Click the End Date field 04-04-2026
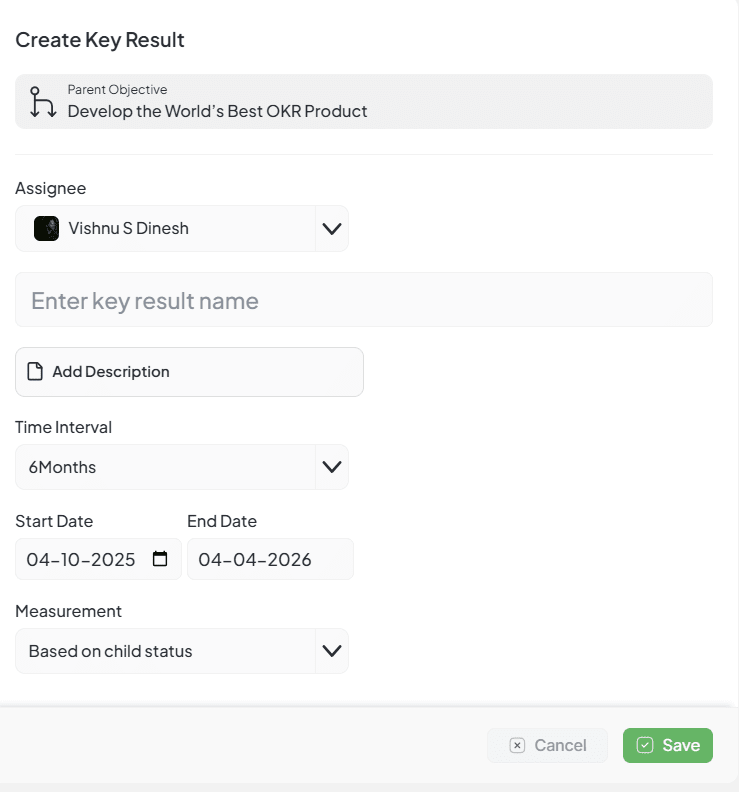This screenshot has width=739, height=792. tap(270, 560)
